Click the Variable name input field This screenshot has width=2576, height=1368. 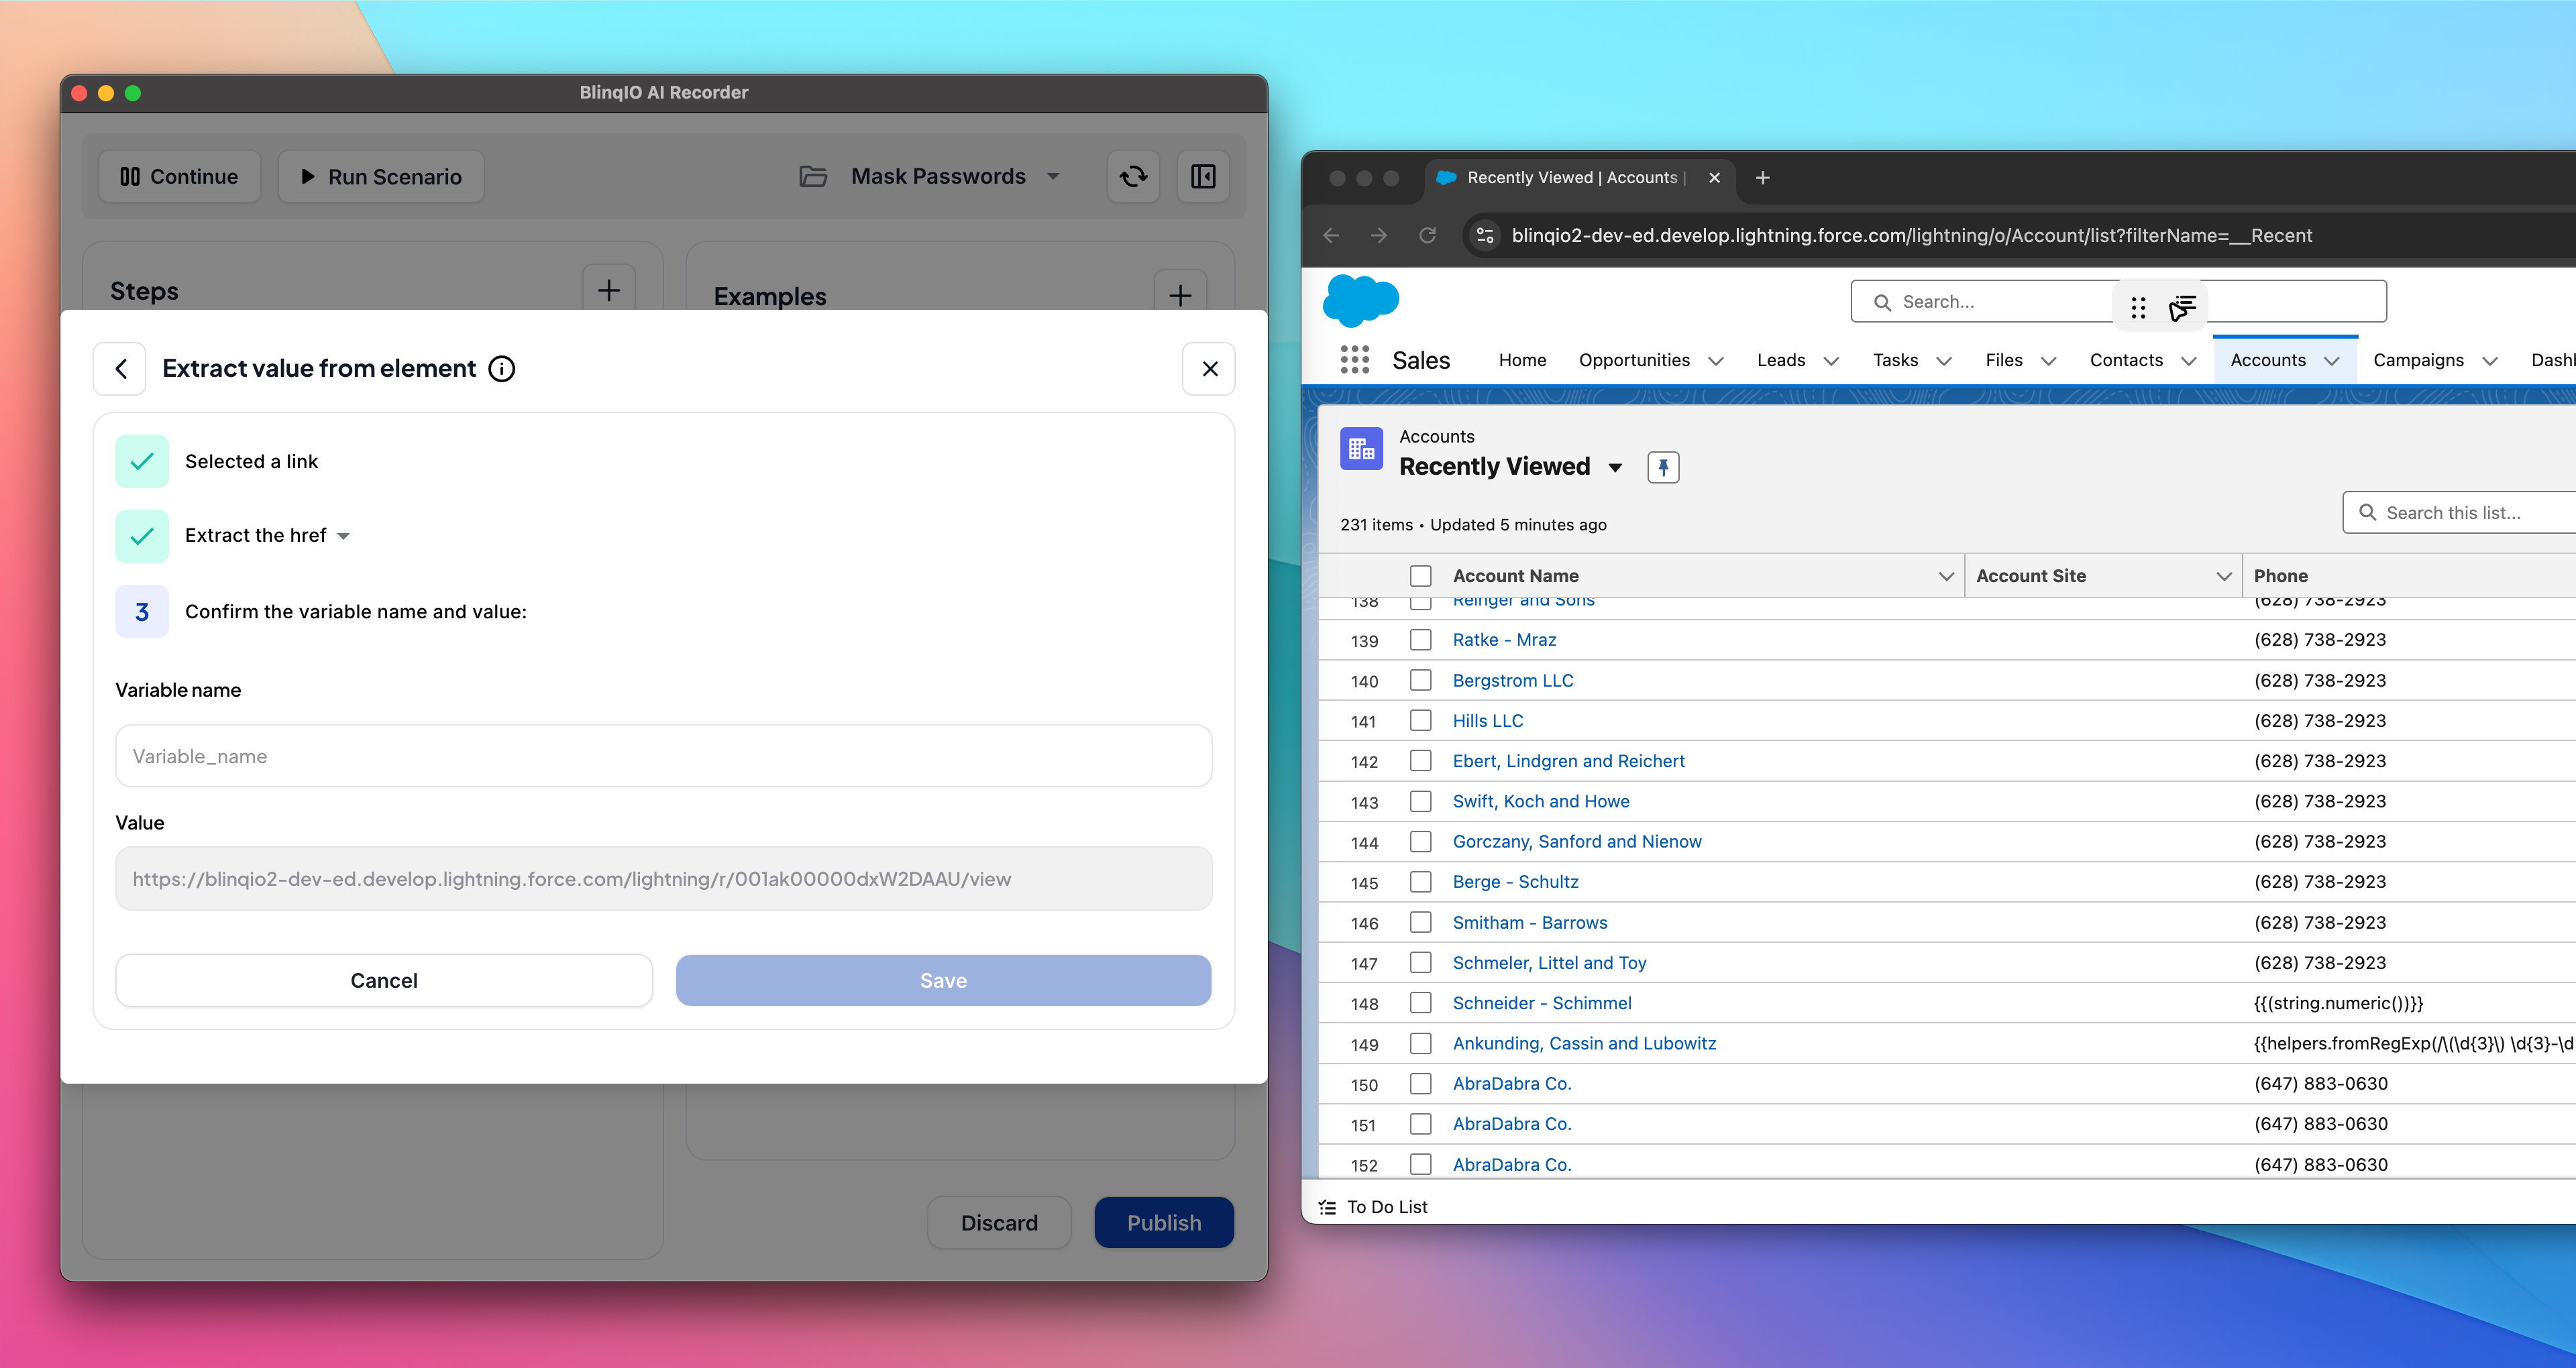tap(664, 757)
